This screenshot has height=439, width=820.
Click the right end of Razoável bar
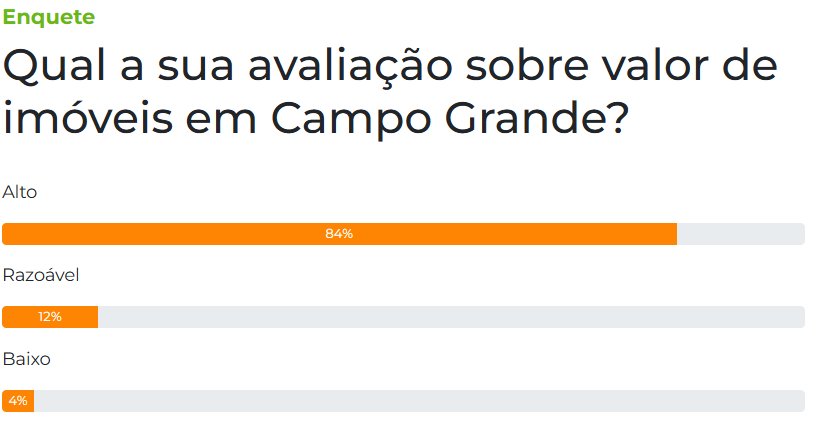[x=801, y=317]
